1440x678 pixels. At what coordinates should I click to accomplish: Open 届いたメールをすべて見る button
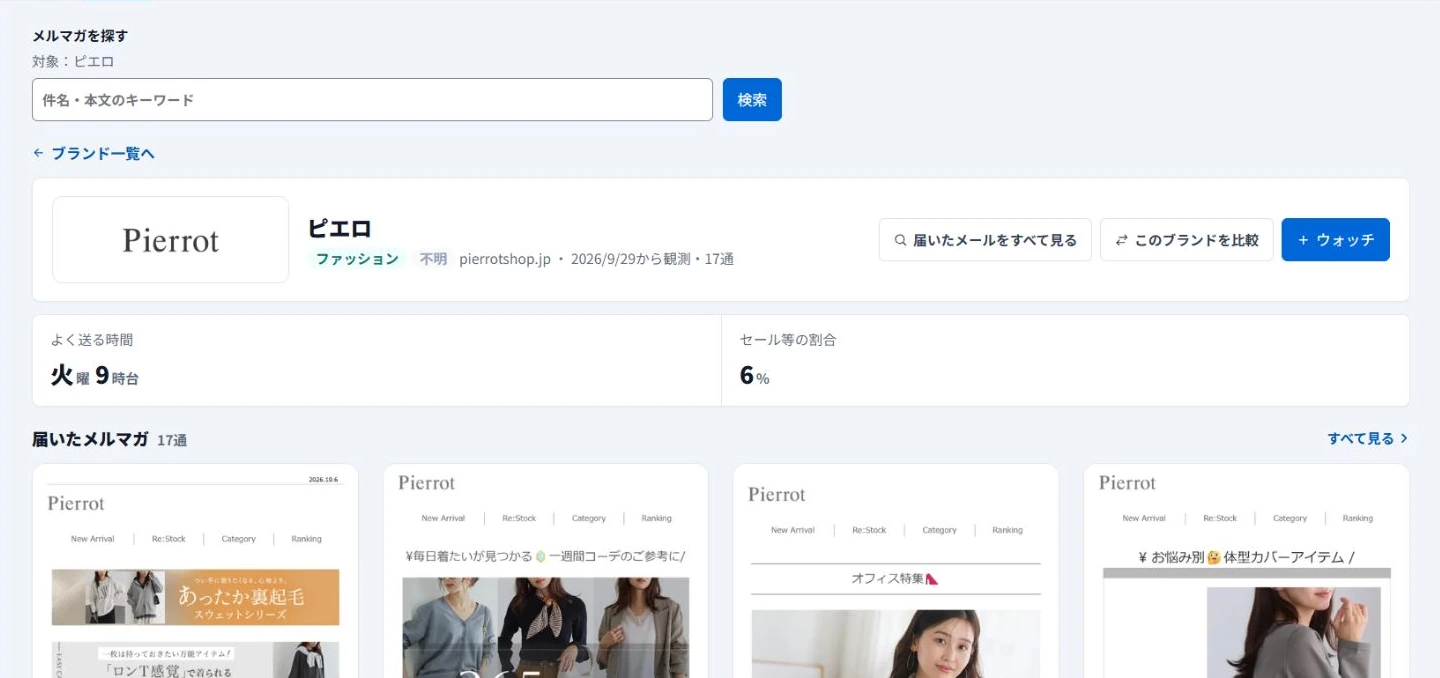pos(985,240)
